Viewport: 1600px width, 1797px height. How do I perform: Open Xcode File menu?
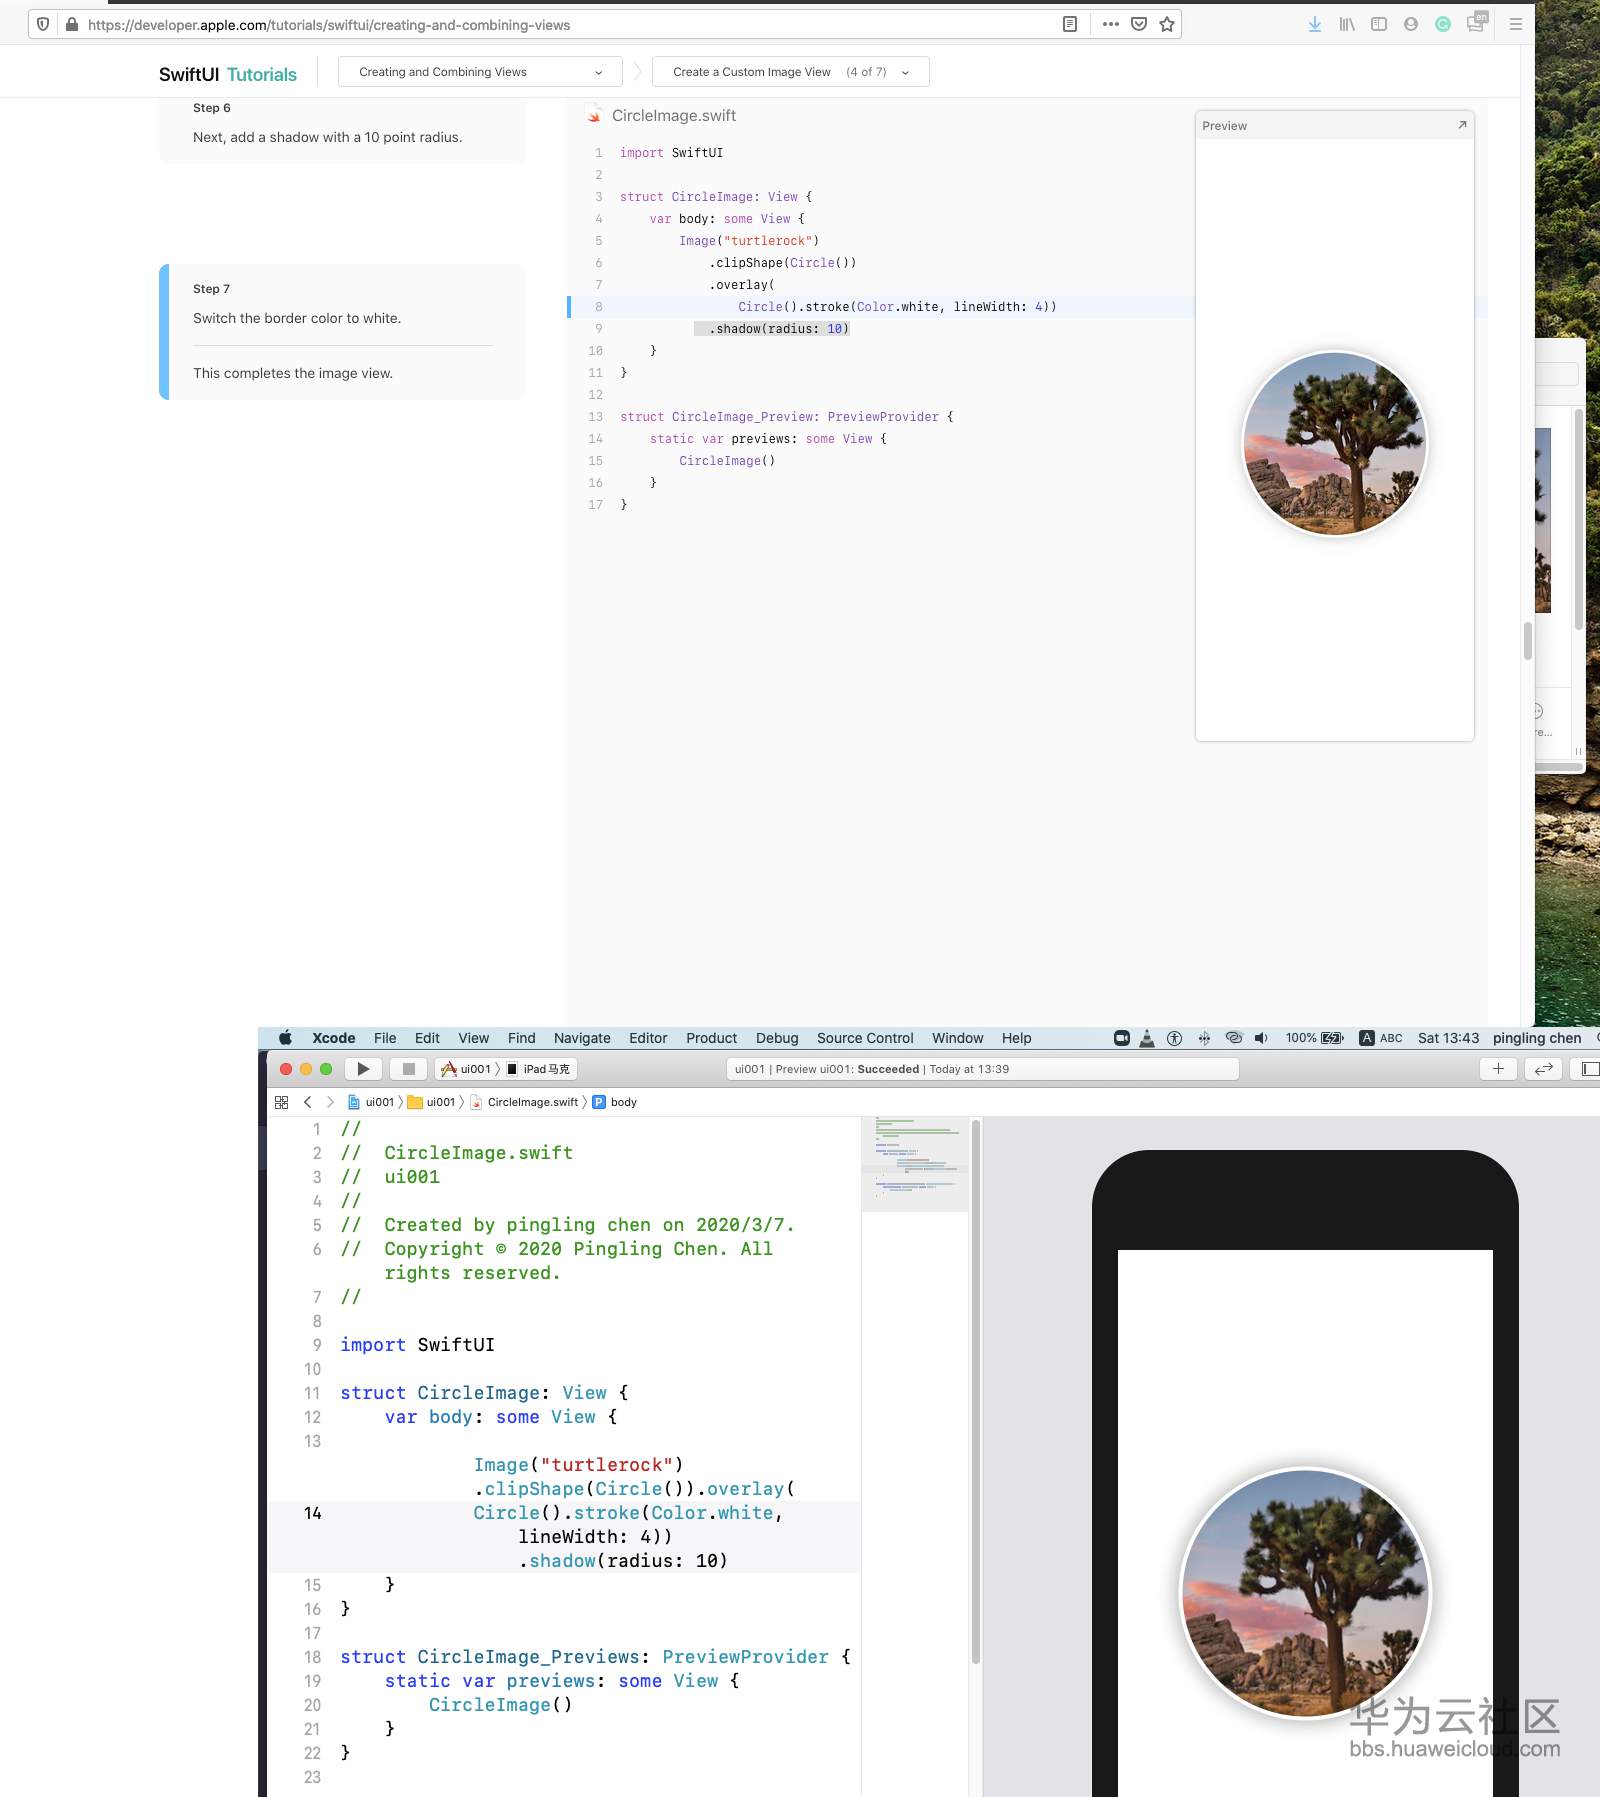click(385, 1038)
